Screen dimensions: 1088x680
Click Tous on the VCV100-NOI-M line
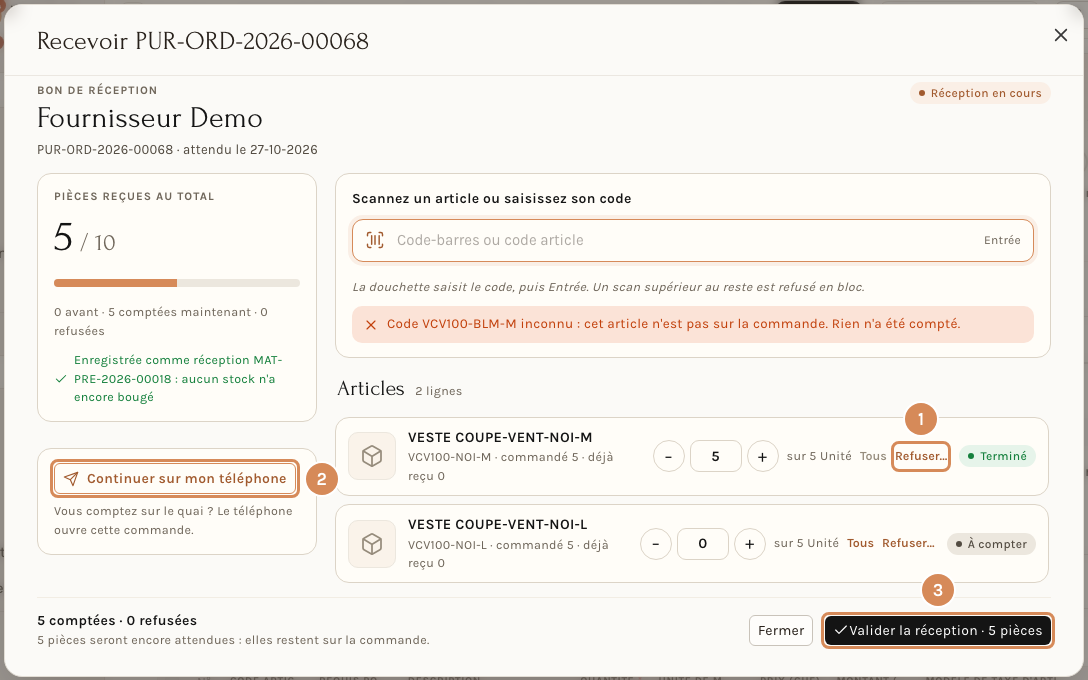coord(873,457)
